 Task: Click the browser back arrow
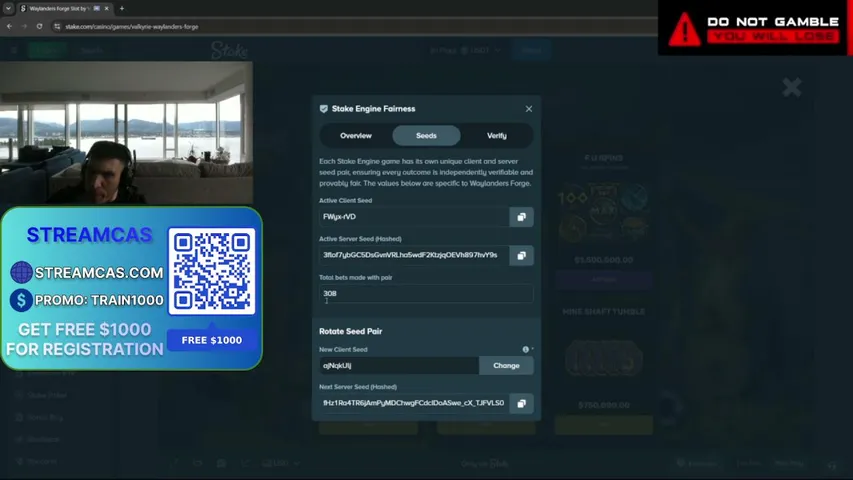coord(9,26)
